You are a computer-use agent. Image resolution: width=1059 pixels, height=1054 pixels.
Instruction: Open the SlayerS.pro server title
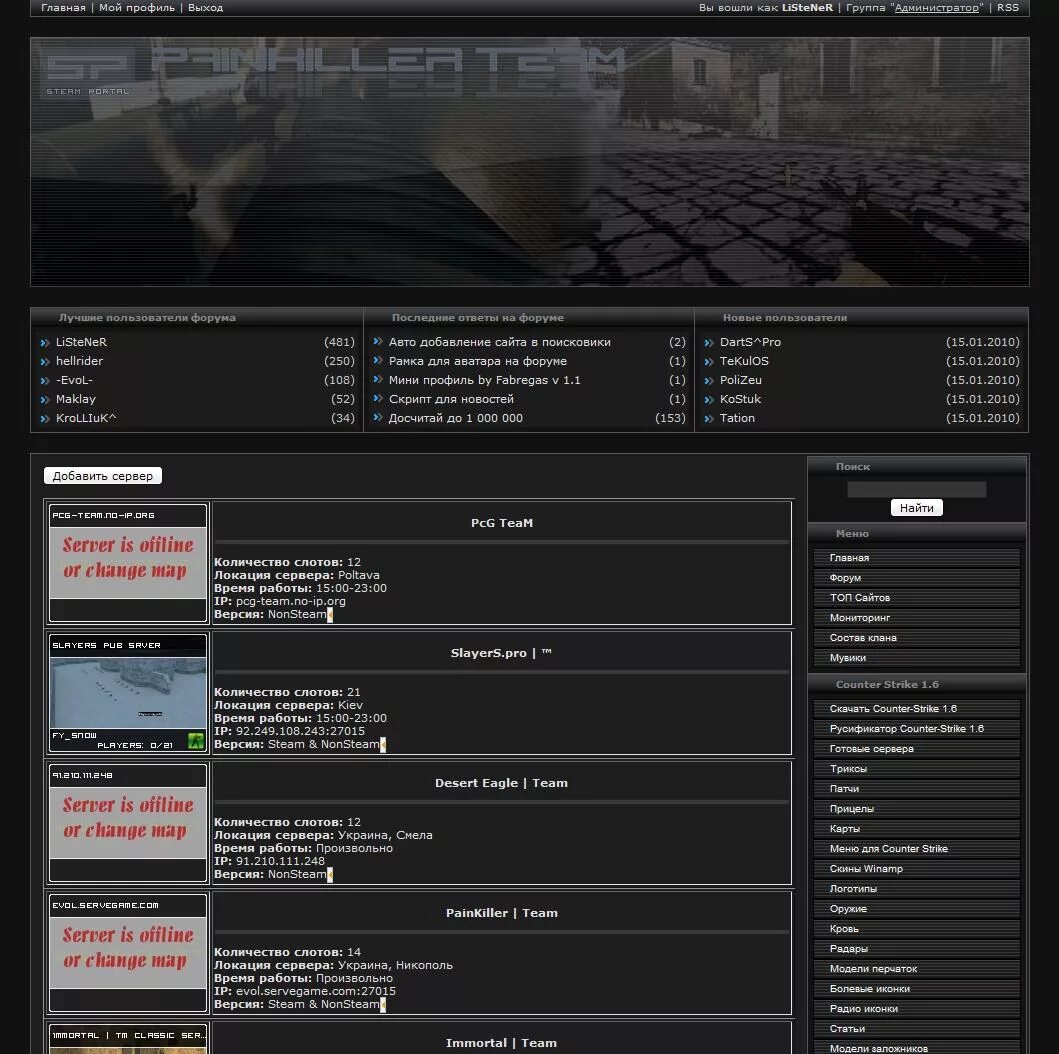point(501,653)
